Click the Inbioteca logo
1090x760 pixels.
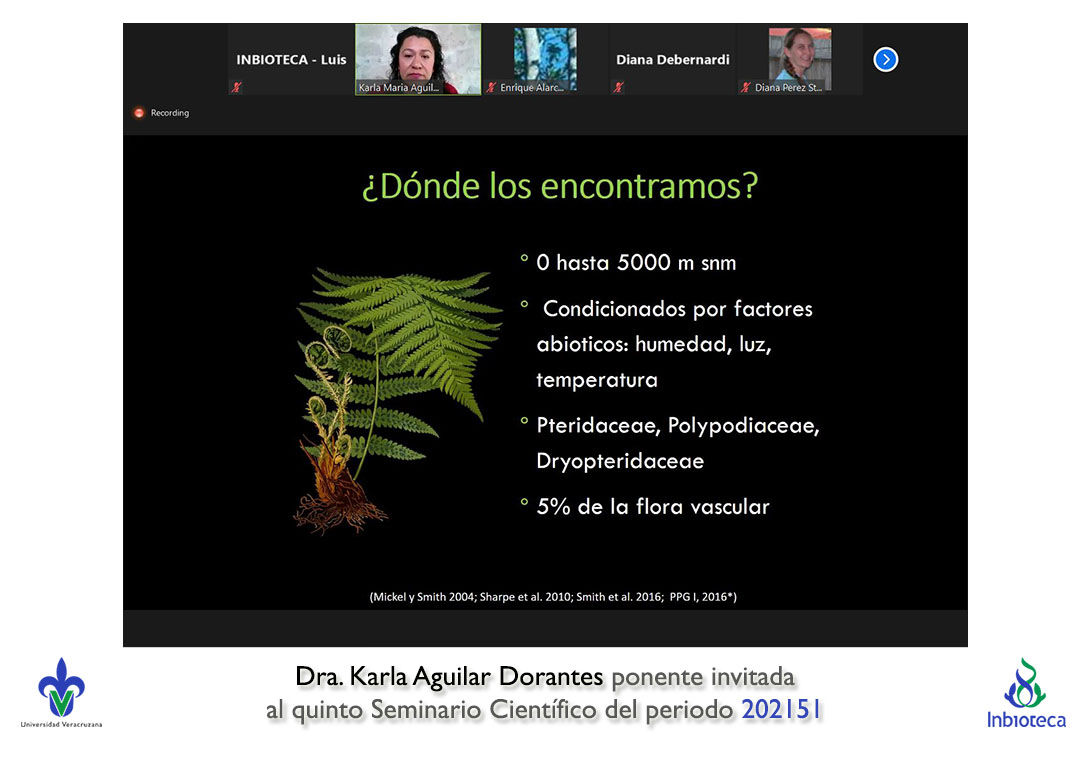tap(1026, 693)
